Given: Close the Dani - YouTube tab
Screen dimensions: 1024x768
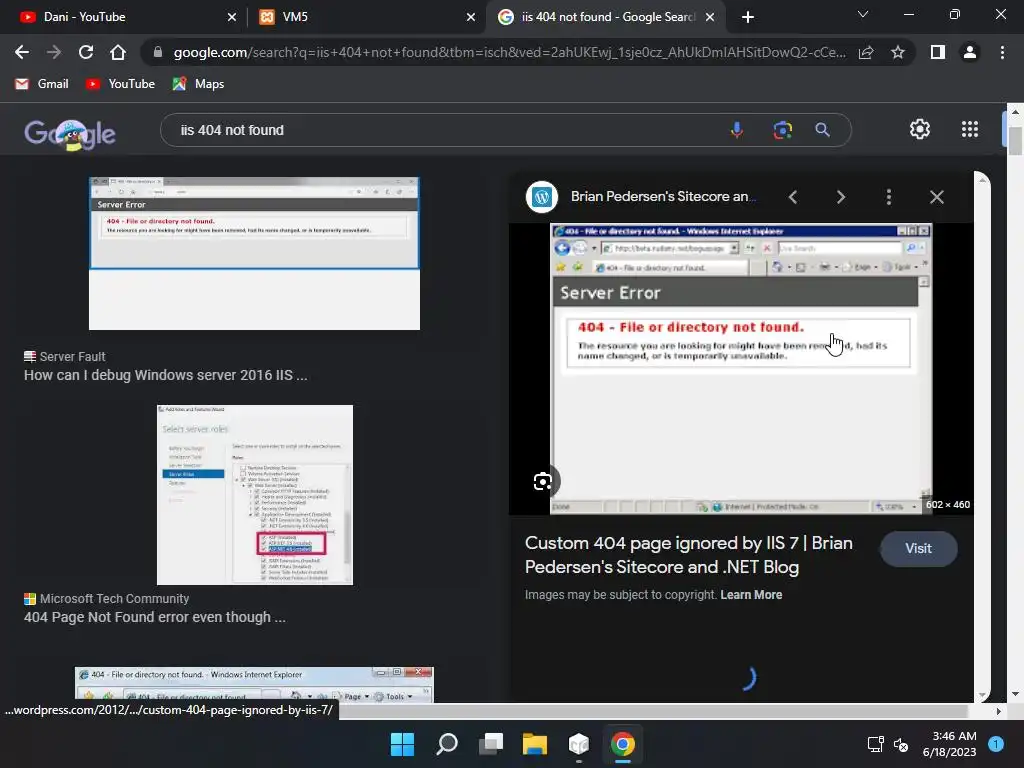Looking at the screenshot, I should pos(232,17).
